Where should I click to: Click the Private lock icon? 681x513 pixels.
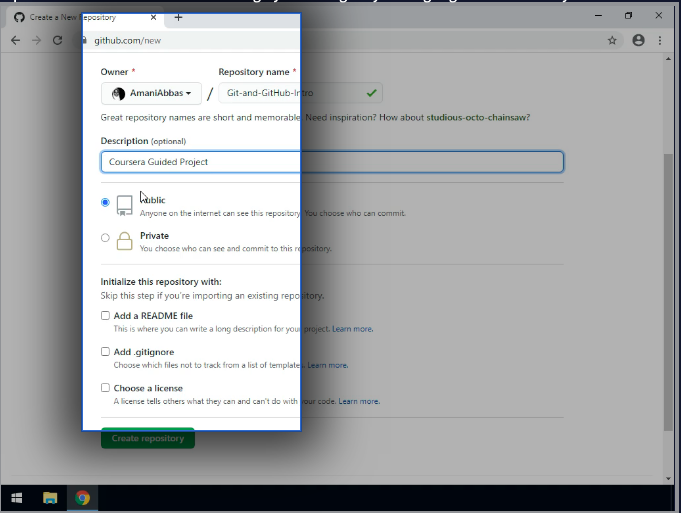124,241
